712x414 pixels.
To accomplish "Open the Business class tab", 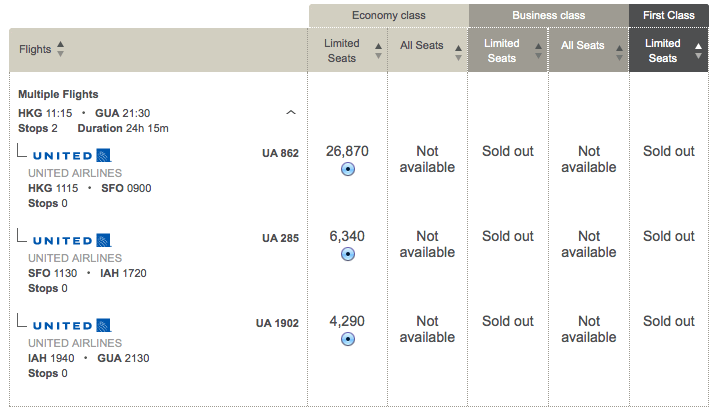I will (549, 15).
